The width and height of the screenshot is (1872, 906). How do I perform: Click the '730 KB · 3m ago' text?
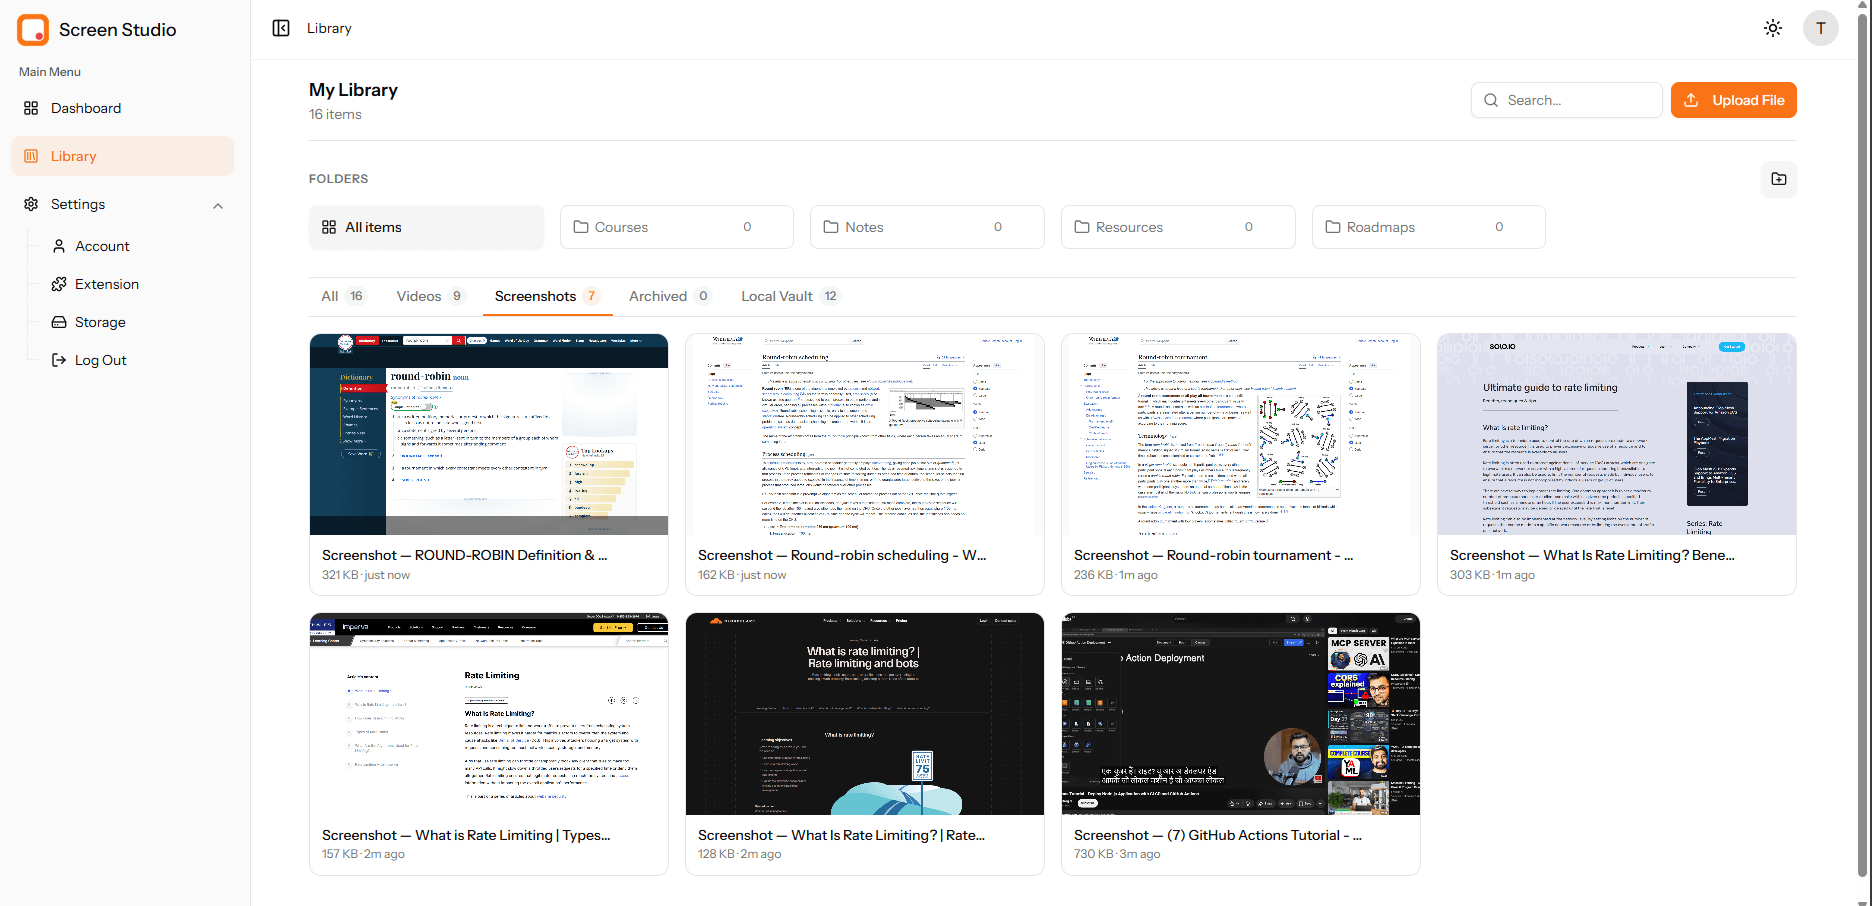tap(1117, 854)
